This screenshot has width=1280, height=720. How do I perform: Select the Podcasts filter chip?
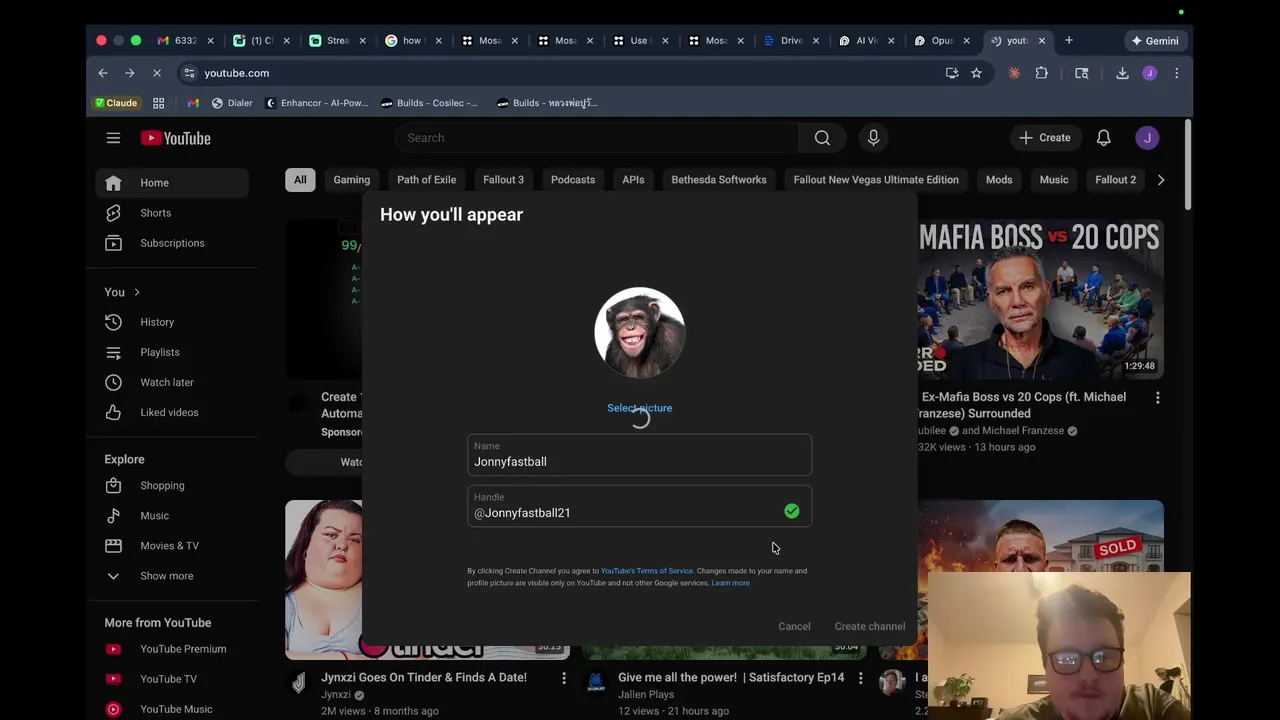(573, 180)
